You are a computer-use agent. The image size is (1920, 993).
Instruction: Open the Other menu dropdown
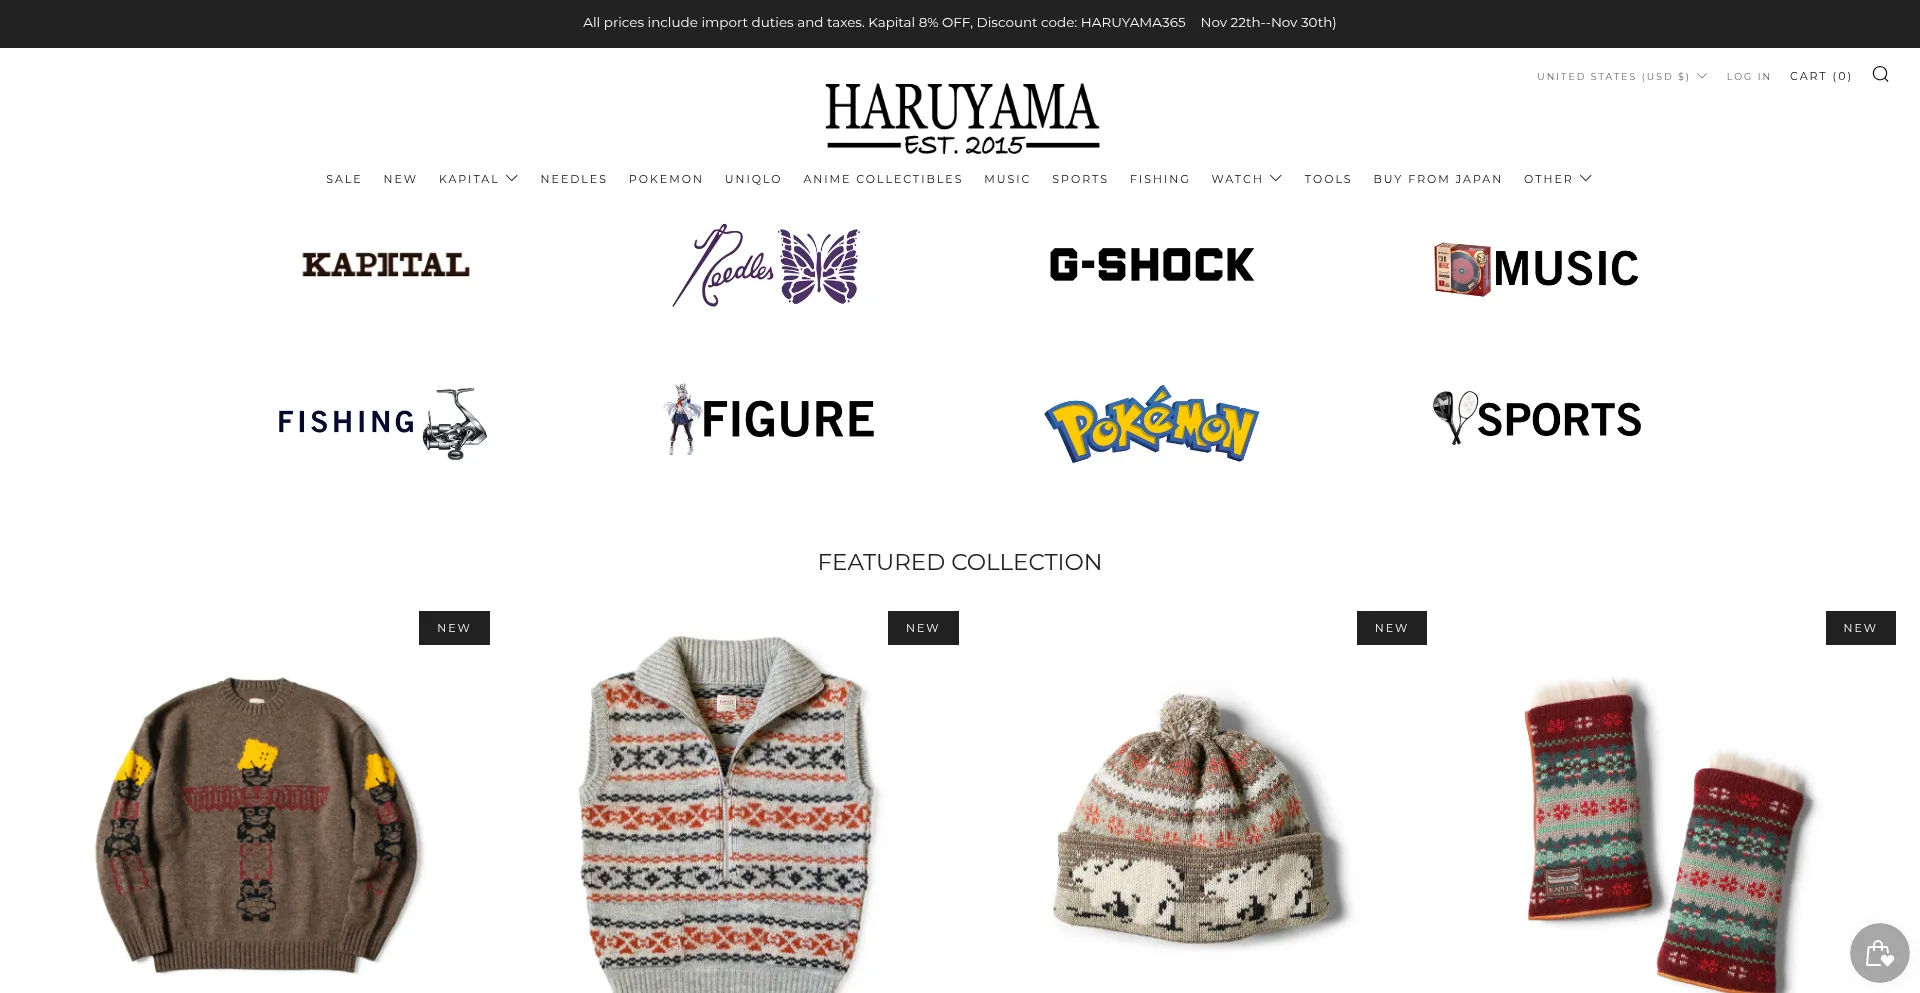click(1558, 179)
